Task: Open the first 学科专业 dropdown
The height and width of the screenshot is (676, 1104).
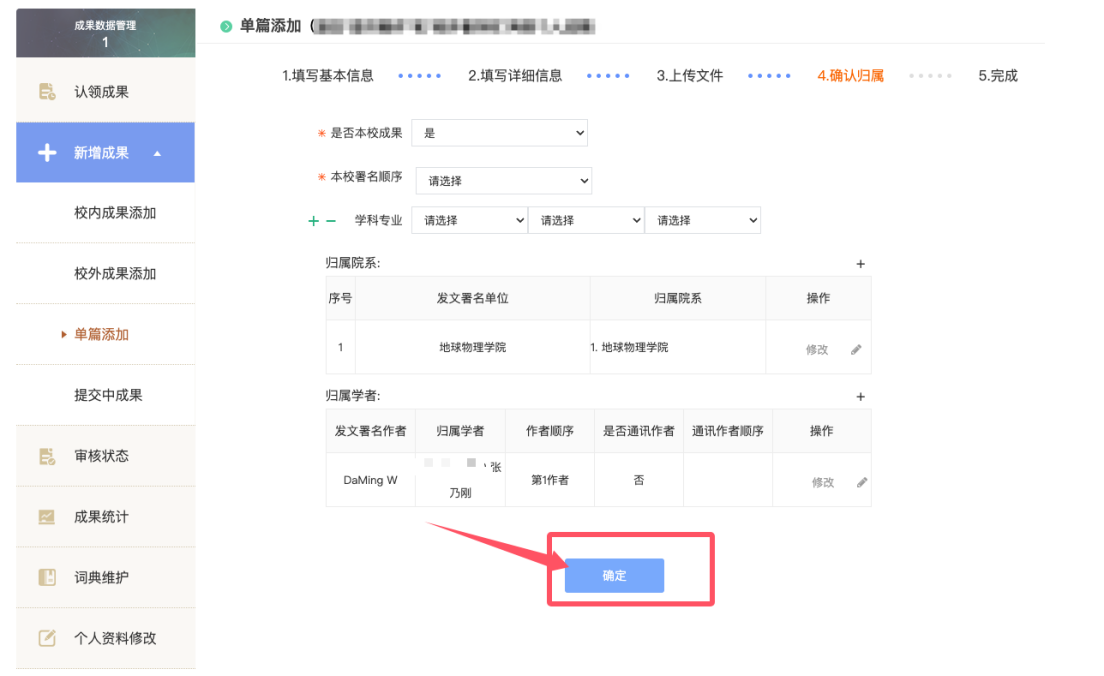Action: pos(470,220)
